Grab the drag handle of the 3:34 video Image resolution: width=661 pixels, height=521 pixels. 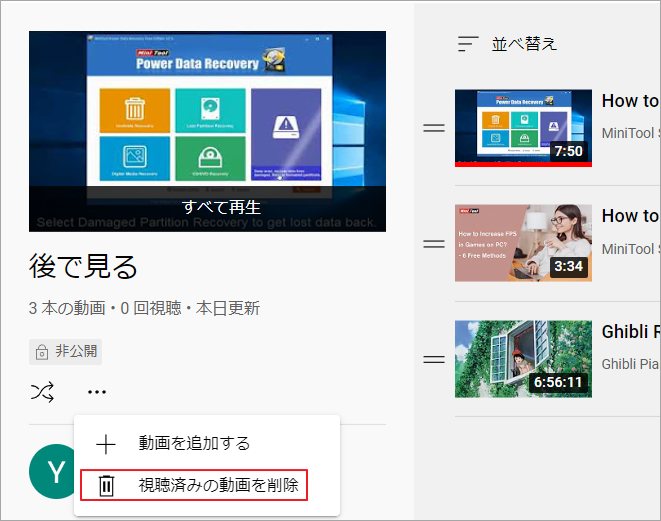(434, 243)
